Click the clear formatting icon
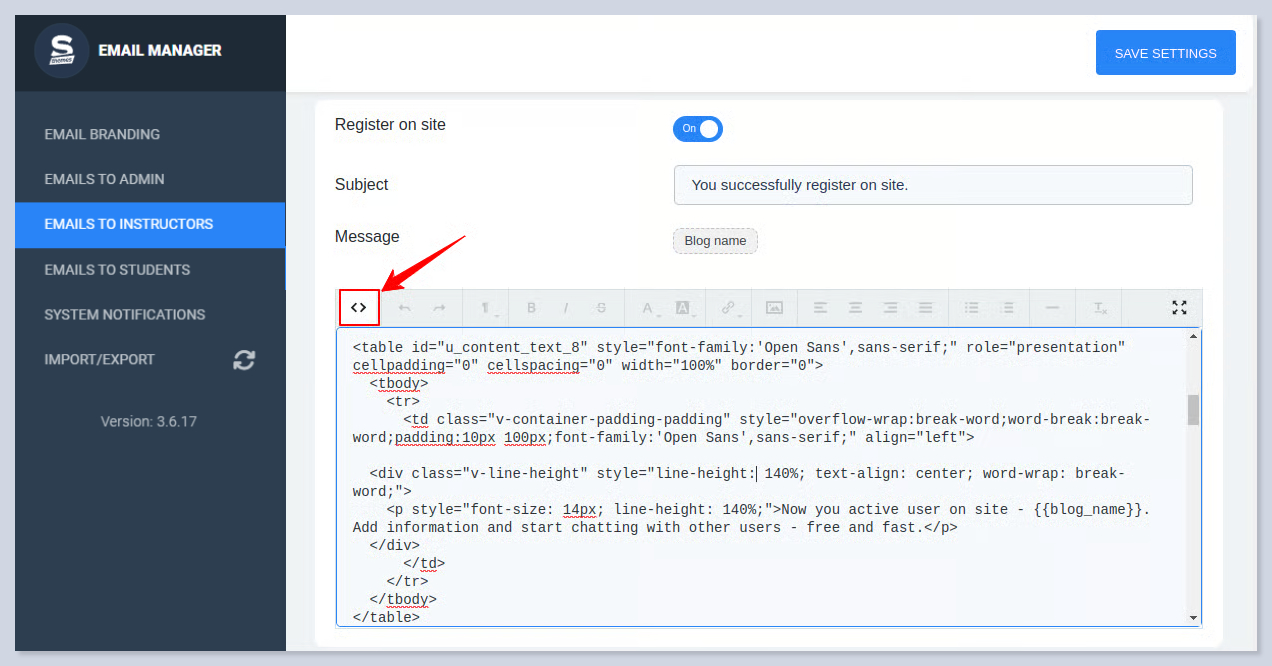The width and height of the screenshot is (1272, 666). pos(1099,308)
